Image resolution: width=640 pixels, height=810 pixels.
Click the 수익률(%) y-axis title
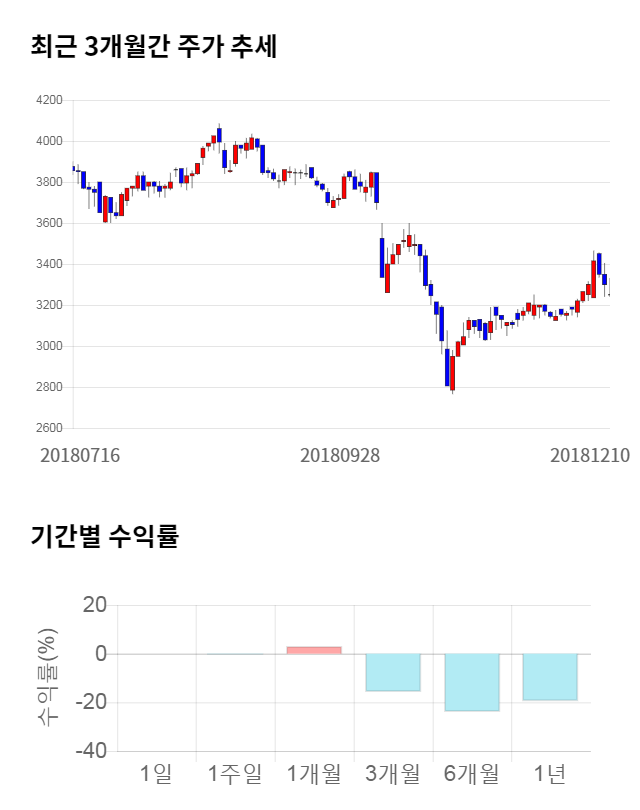pyautogui.click(x=46, y=678)
